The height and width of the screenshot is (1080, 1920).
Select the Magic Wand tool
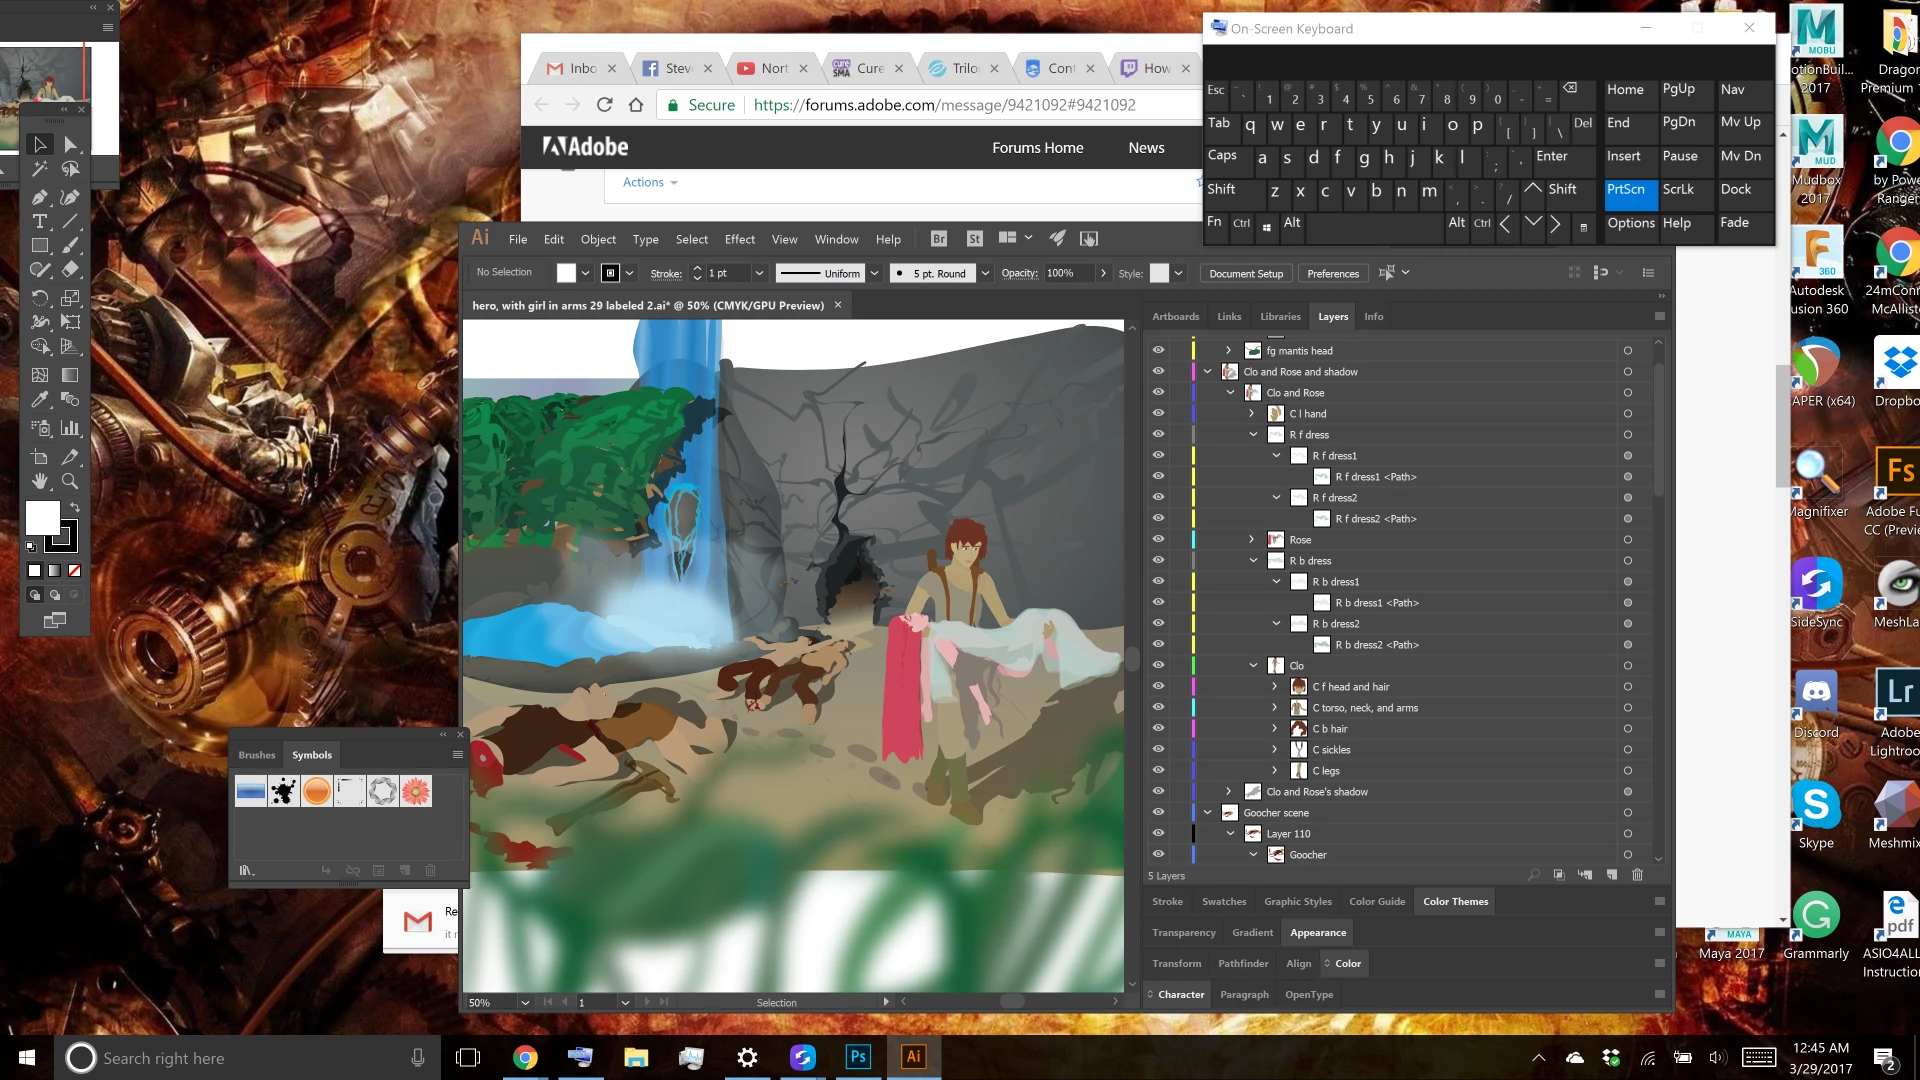(40, 169)
